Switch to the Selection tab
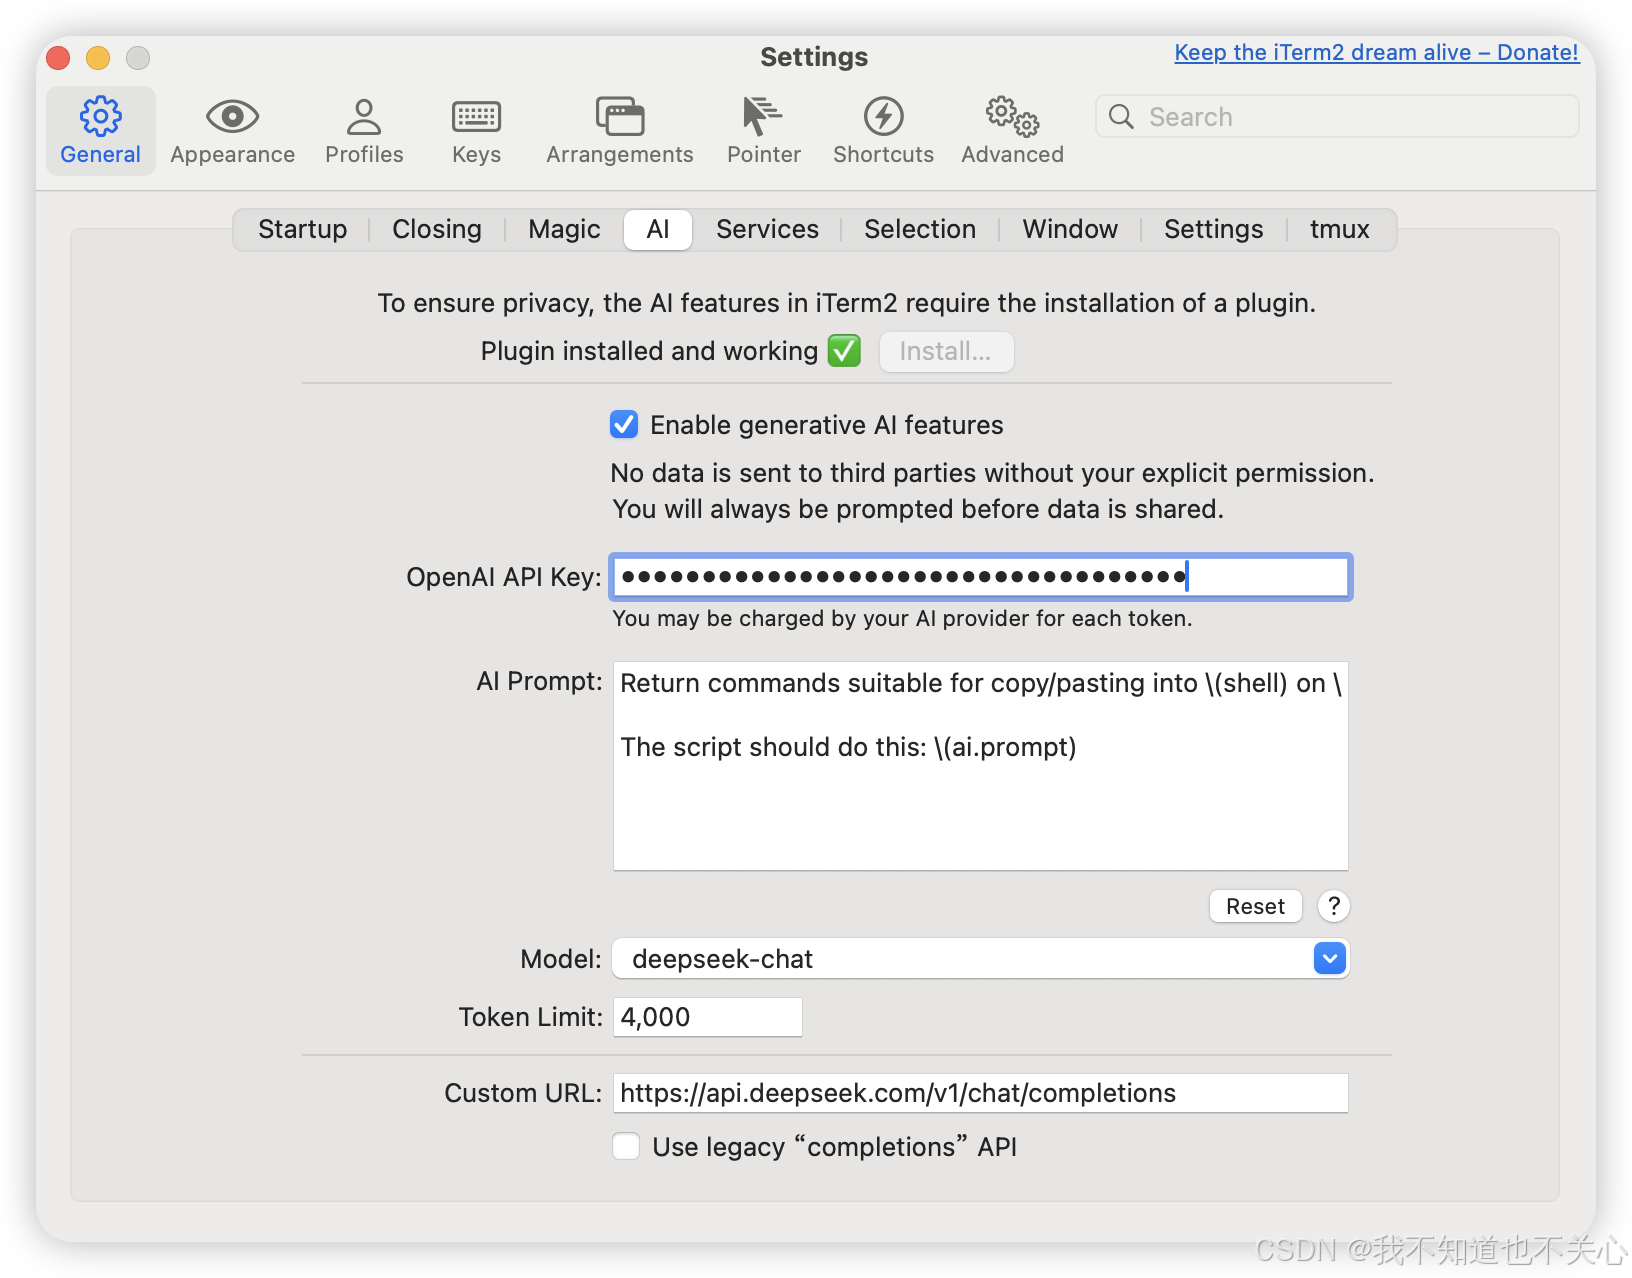Viewport: 1632px width, 1278px height. point(920,229)
